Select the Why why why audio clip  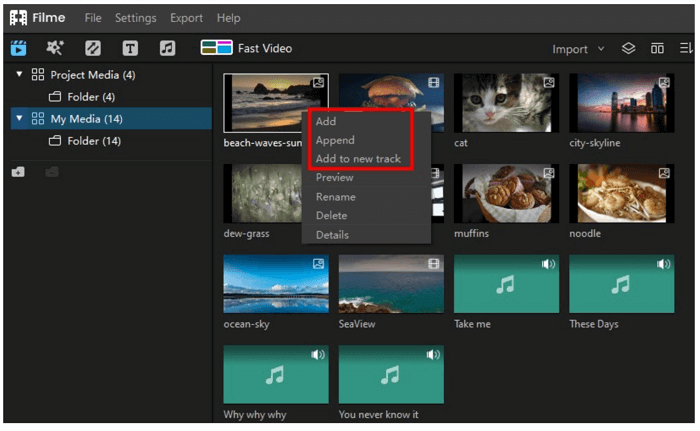point(276,374)
